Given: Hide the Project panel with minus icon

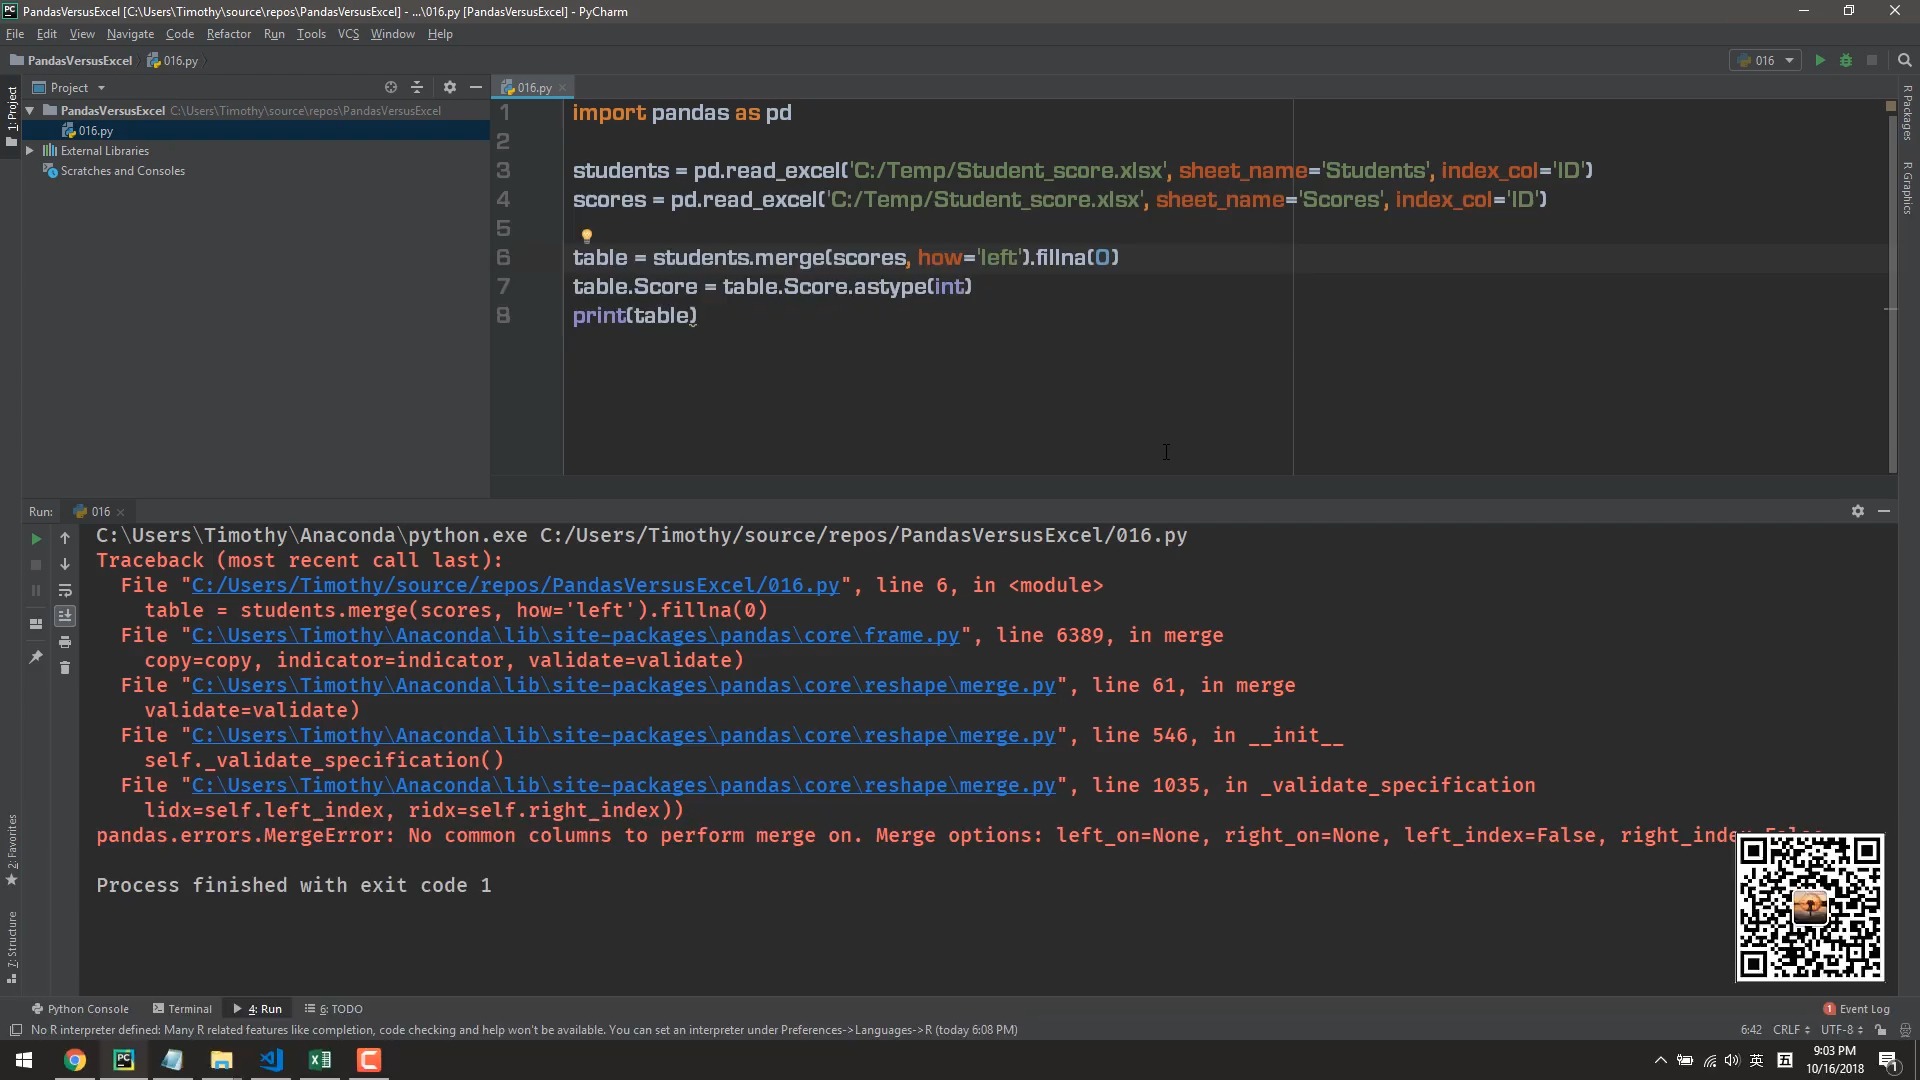Looking at the screenshot, I should [476, 87].
